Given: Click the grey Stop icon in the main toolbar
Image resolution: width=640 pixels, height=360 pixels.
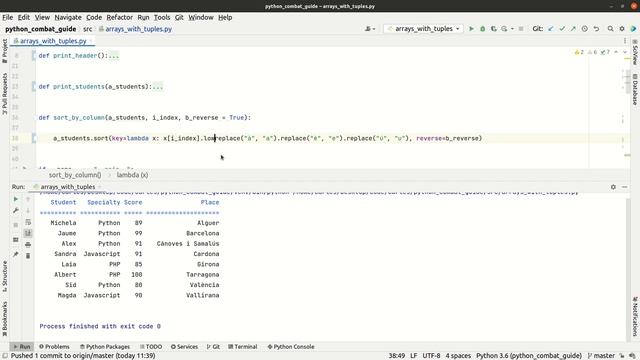Looking at the screenshot, I should point(521,29).
